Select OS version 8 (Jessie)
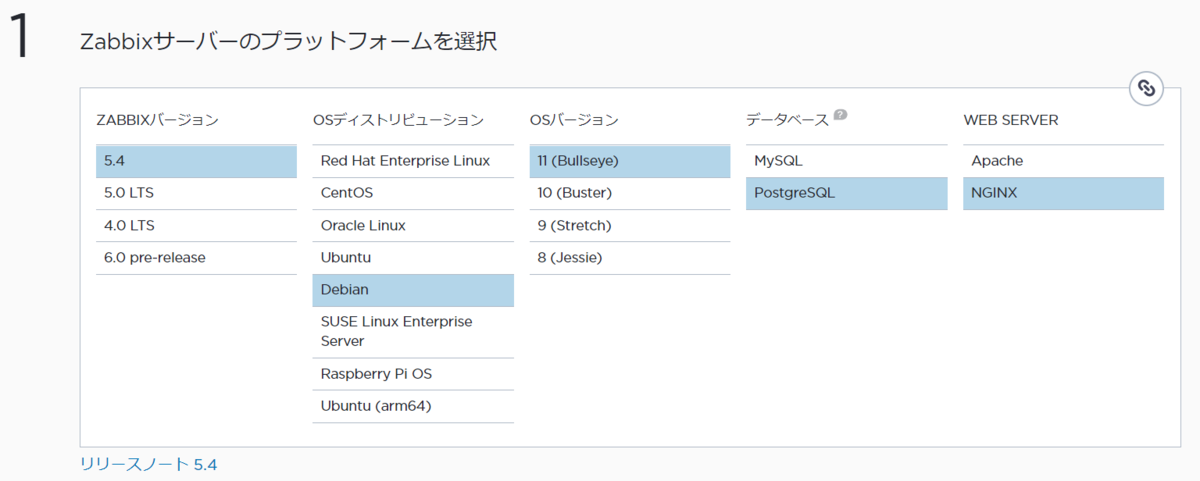The width and height of the screenshot is (1200, 481). [x=630, y=258]
